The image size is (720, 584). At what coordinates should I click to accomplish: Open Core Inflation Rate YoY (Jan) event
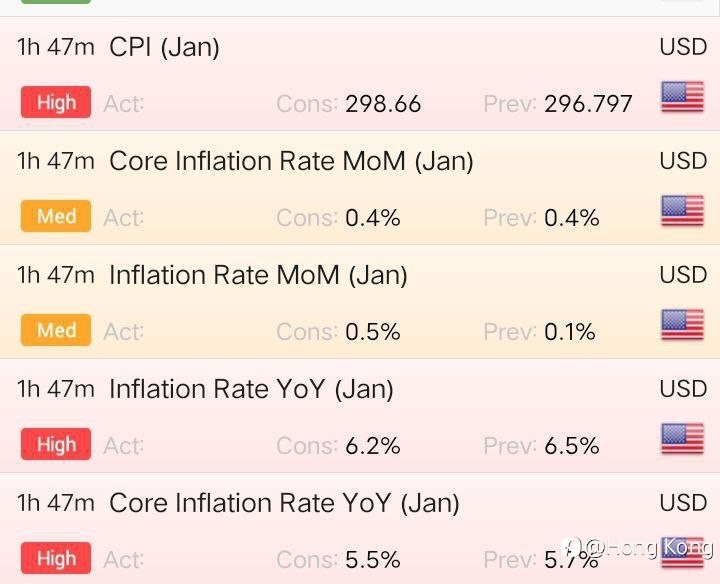click(360, 528)
